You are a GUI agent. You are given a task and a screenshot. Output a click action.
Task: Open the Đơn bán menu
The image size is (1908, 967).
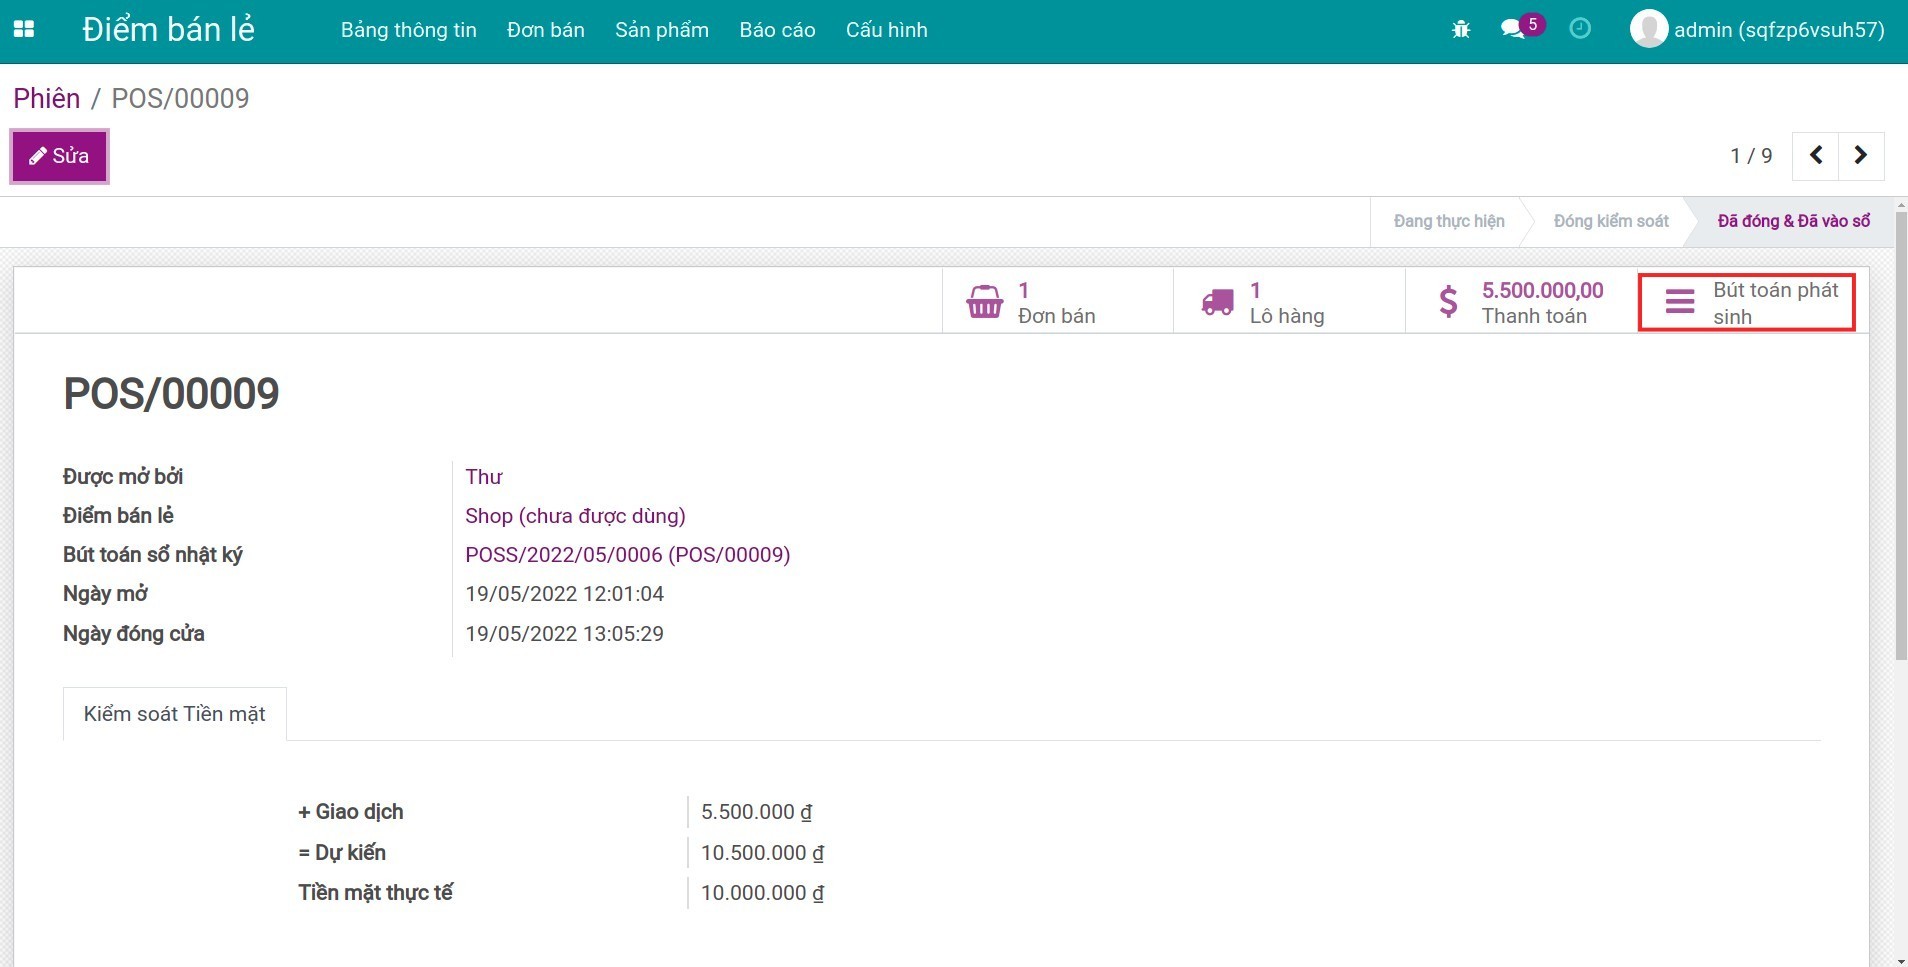545,30
